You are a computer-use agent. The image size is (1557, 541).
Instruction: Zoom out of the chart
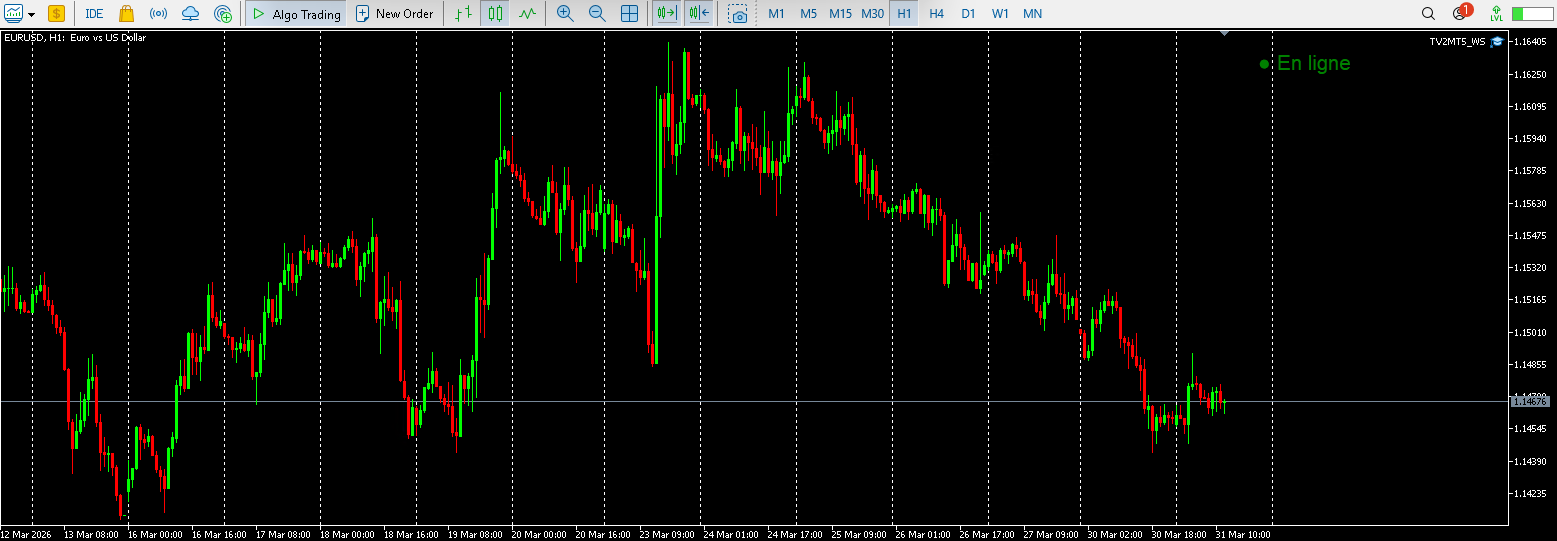click(597, 14)
